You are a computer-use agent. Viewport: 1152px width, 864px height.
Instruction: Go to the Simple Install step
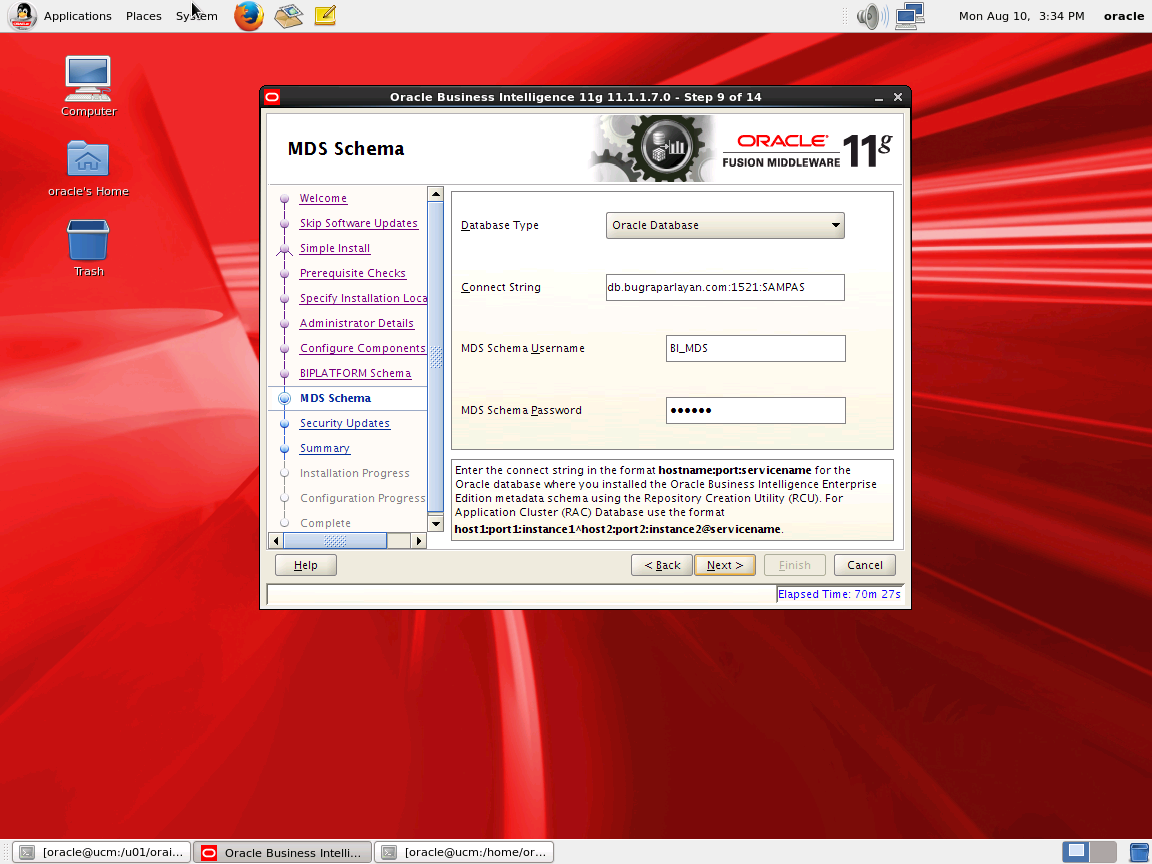335,248
